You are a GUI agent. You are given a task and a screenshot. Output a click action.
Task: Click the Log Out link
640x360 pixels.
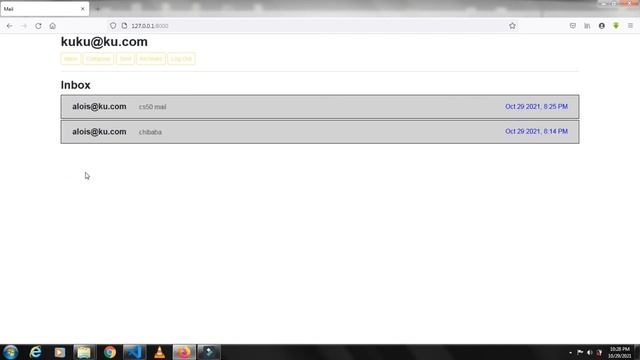[x=181, y=59]
